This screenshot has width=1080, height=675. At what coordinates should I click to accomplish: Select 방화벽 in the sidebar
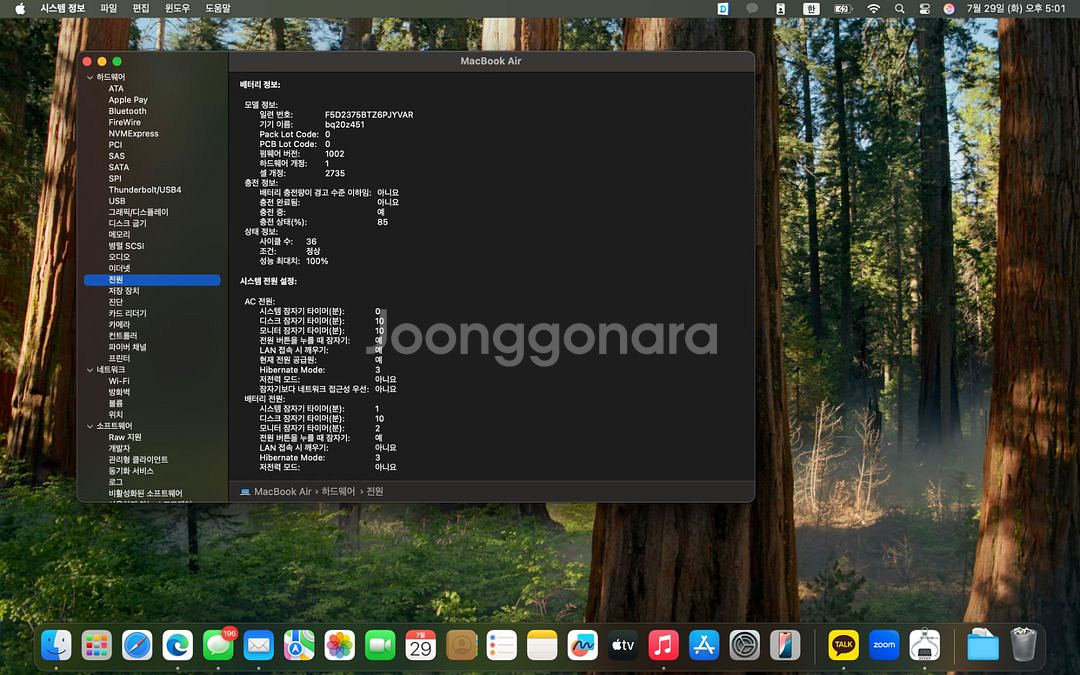(x=119, y=392)
